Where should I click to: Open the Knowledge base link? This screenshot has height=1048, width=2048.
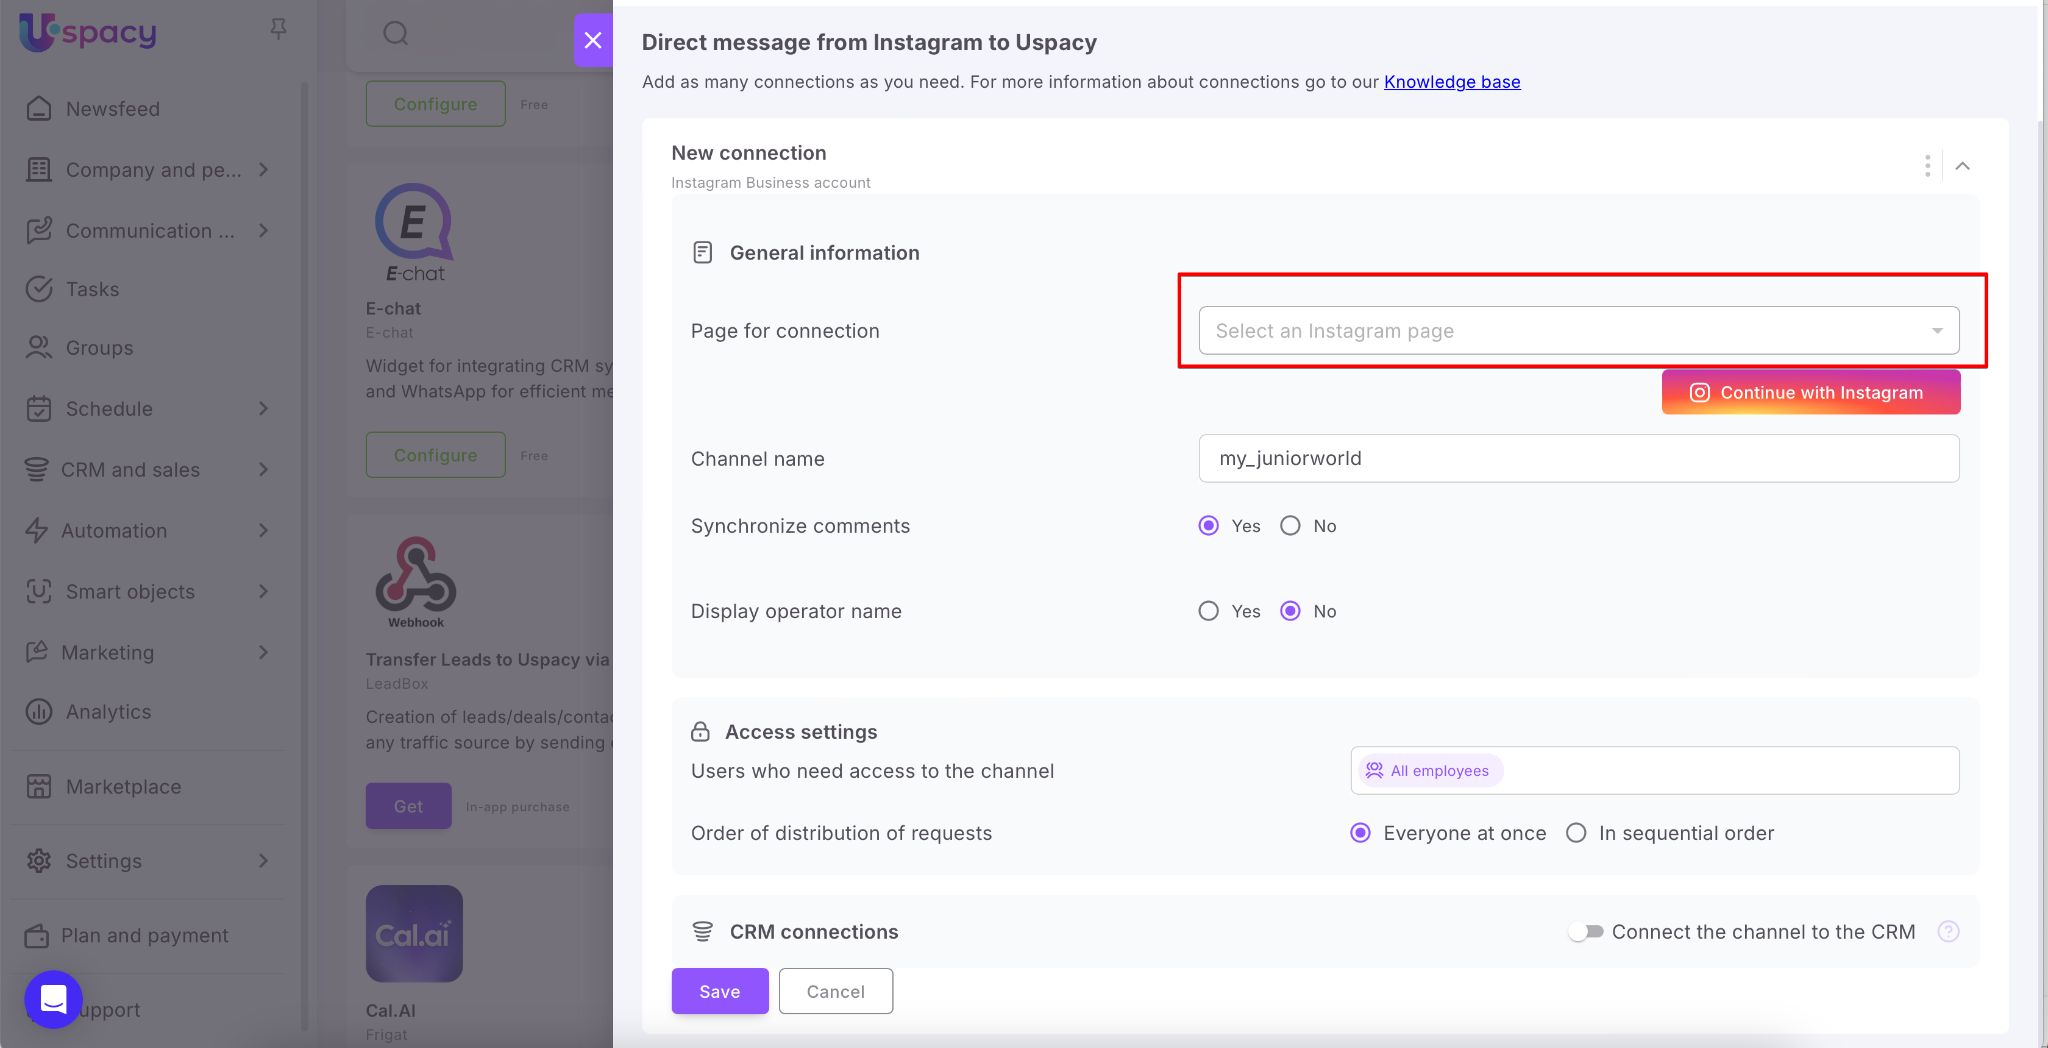pyautogui.click(x=1452, y=82)
